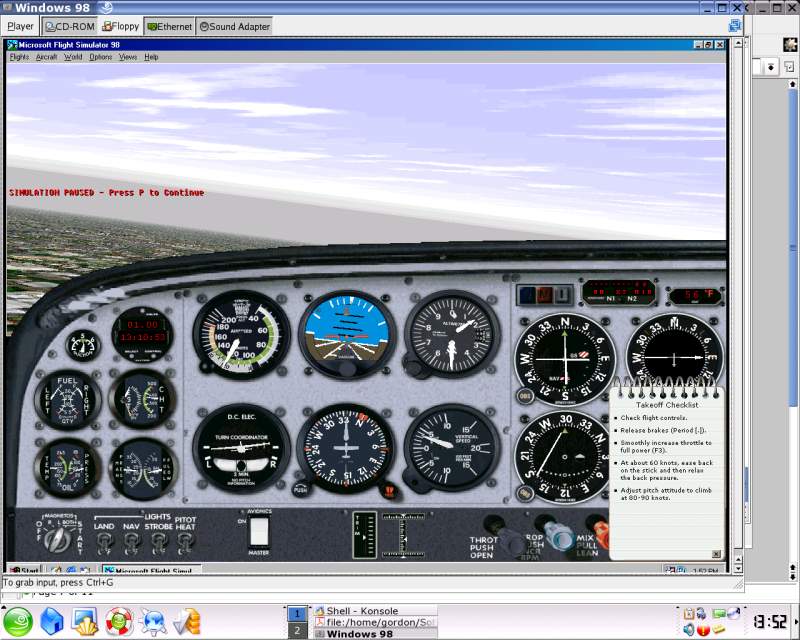
Task: Flip the LAND lights switch
Action: pos(103,543)
